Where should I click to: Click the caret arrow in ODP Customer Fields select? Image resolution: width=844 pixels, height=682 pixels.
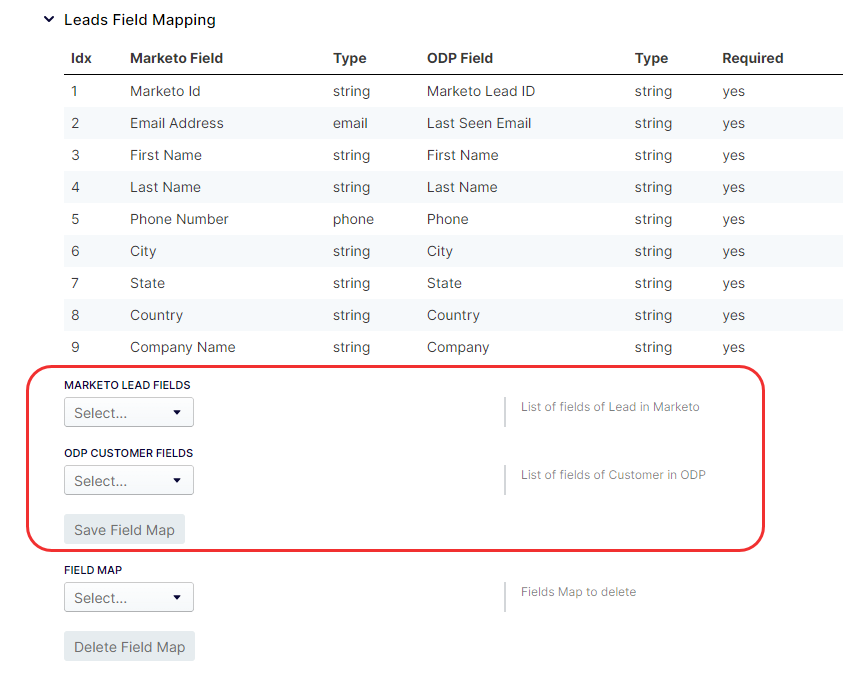point(177,480)
